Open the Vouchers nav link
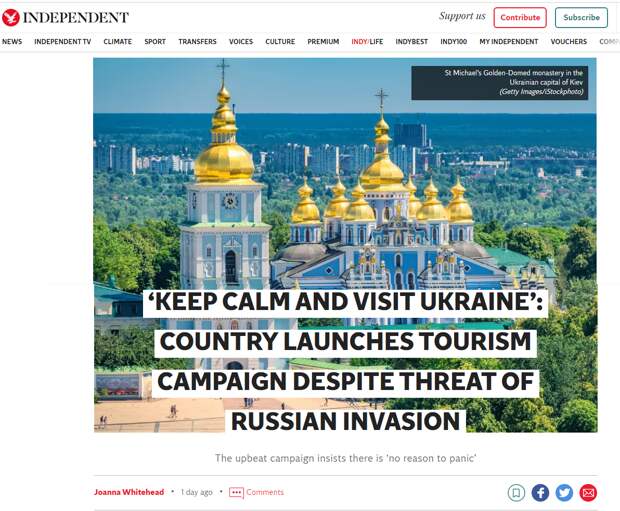Viewport: 620px width, 511px height. (569, 42)
